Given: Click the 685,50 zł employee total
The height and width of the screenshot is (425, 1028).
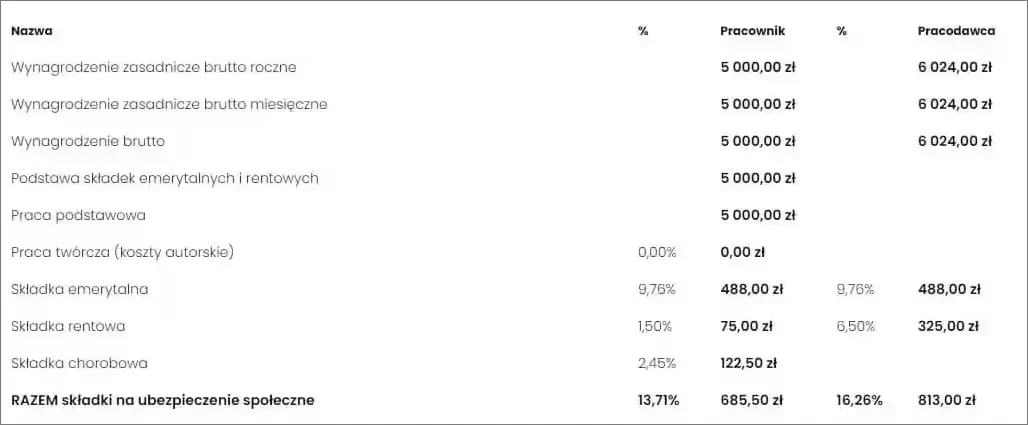Looking at the screenshot, I should [752, 400].
